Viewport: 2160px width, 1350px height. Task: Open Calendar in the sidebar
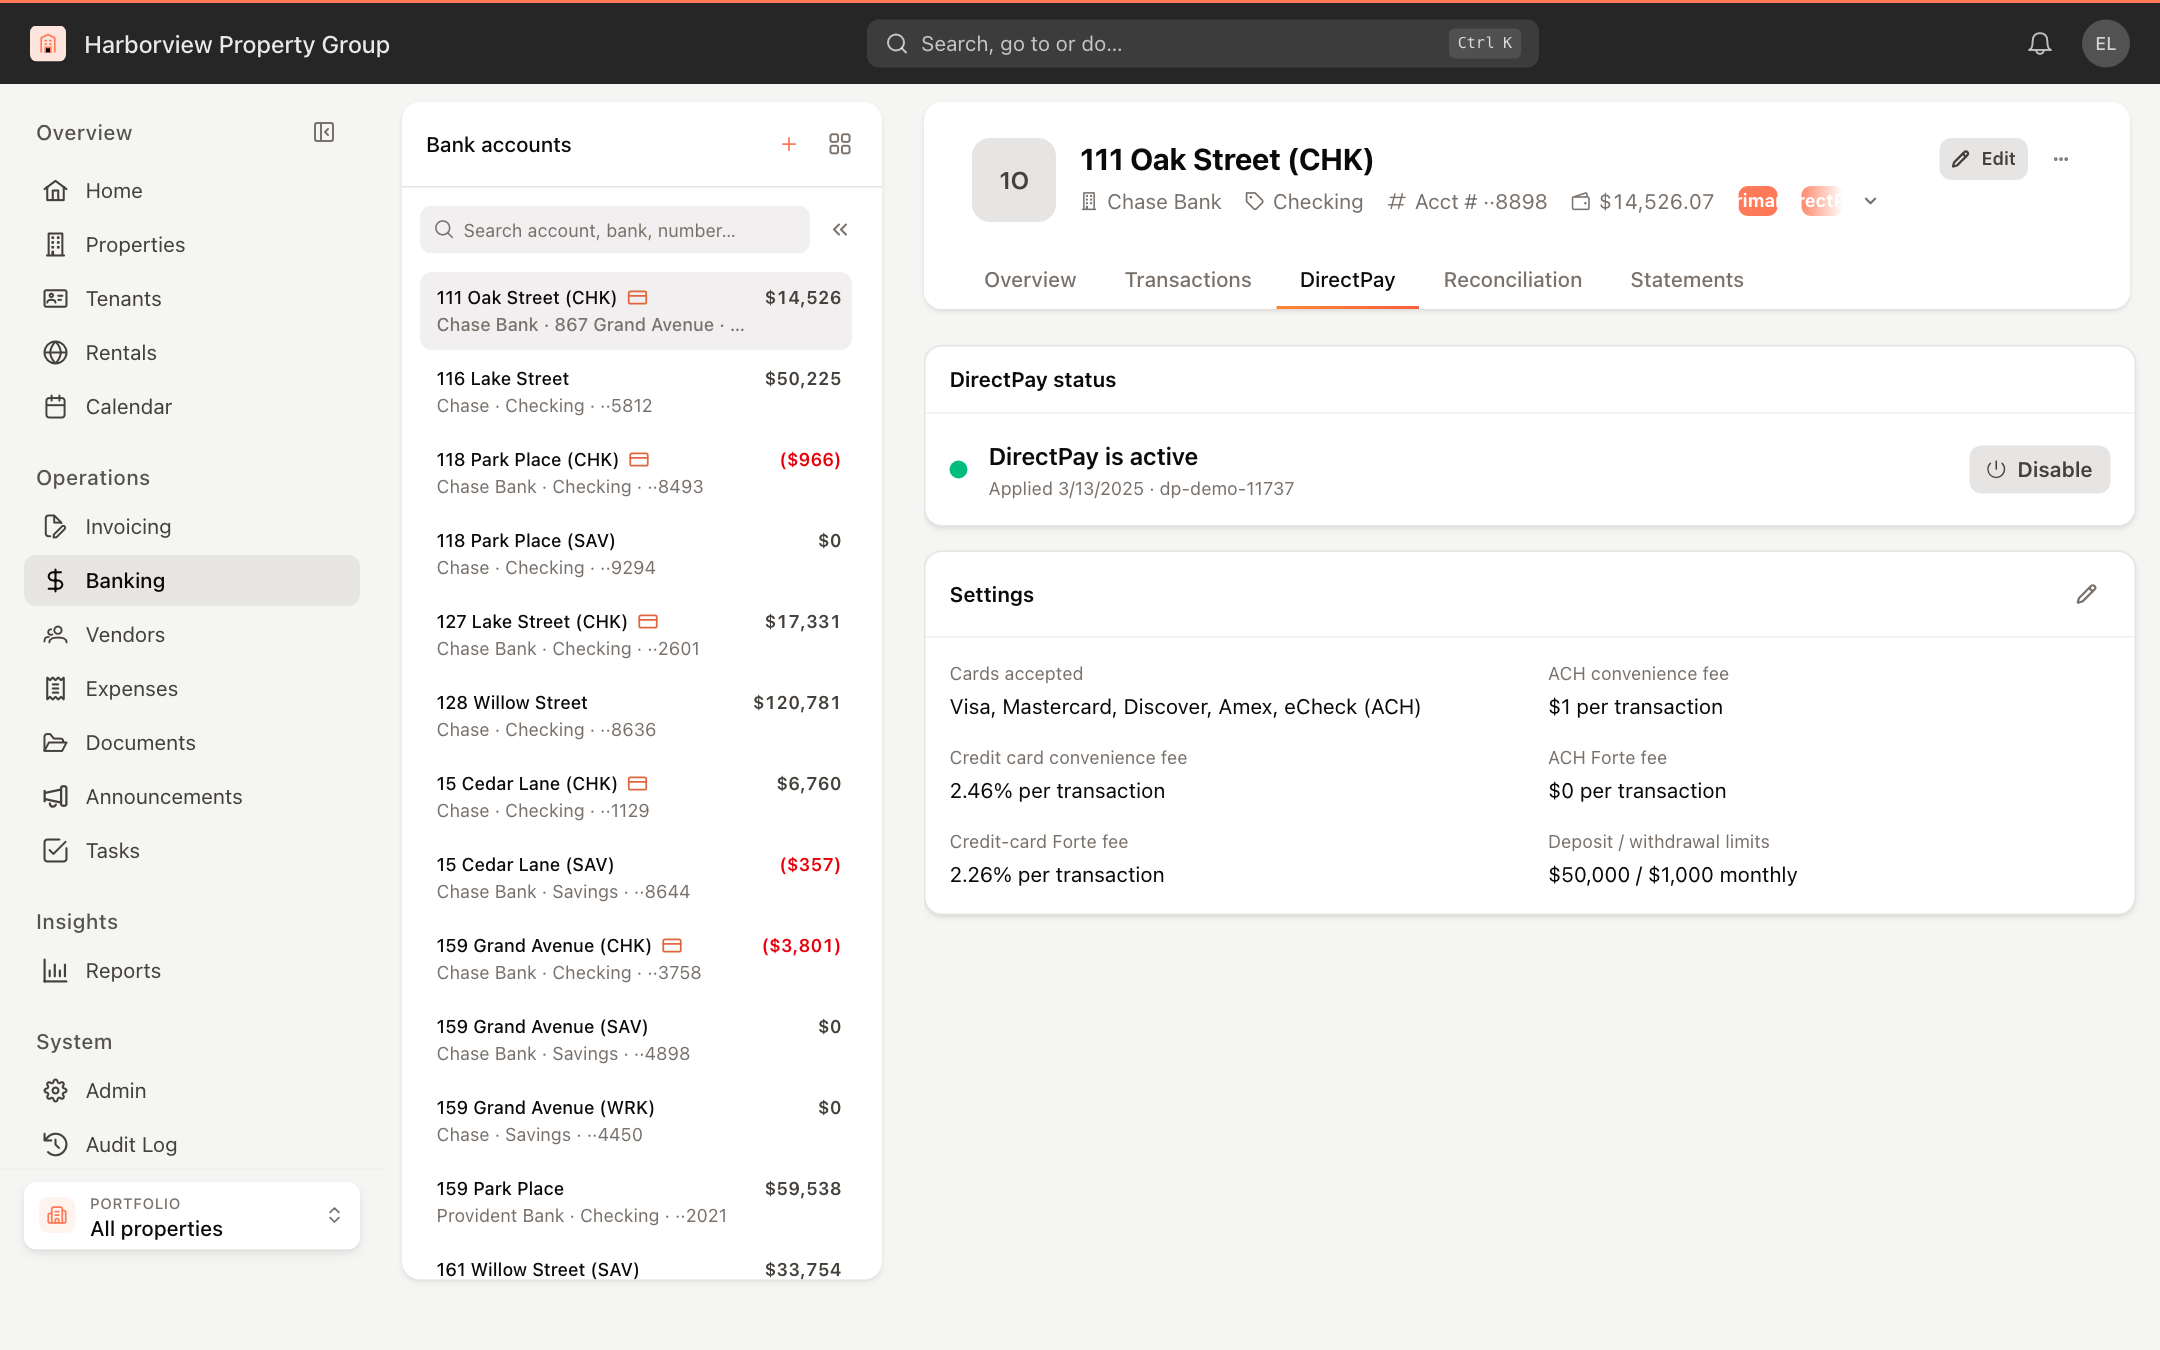(192, 407)
